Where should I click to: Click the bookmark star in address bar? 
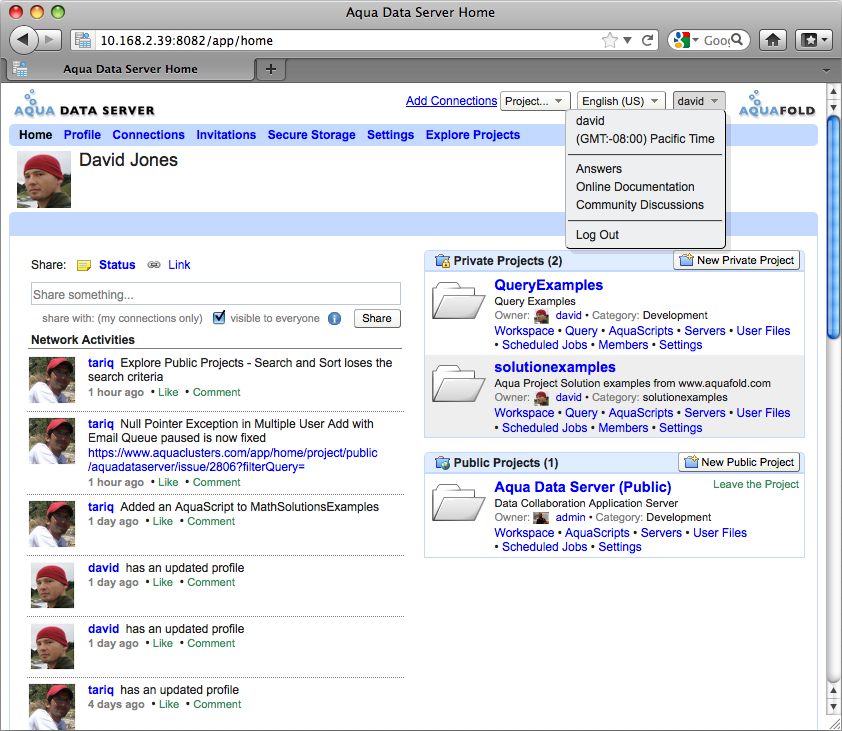click(609, 40)
